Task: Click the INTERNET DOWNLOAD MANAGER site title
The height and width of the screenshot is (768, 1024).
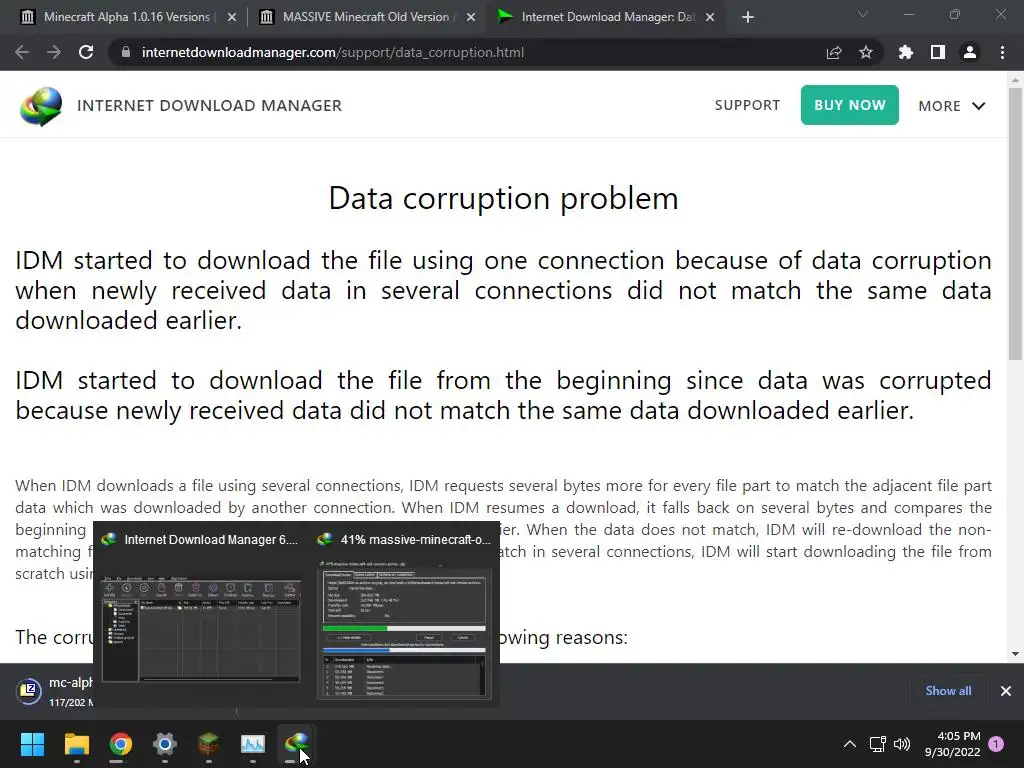Action: pos(210,106)
